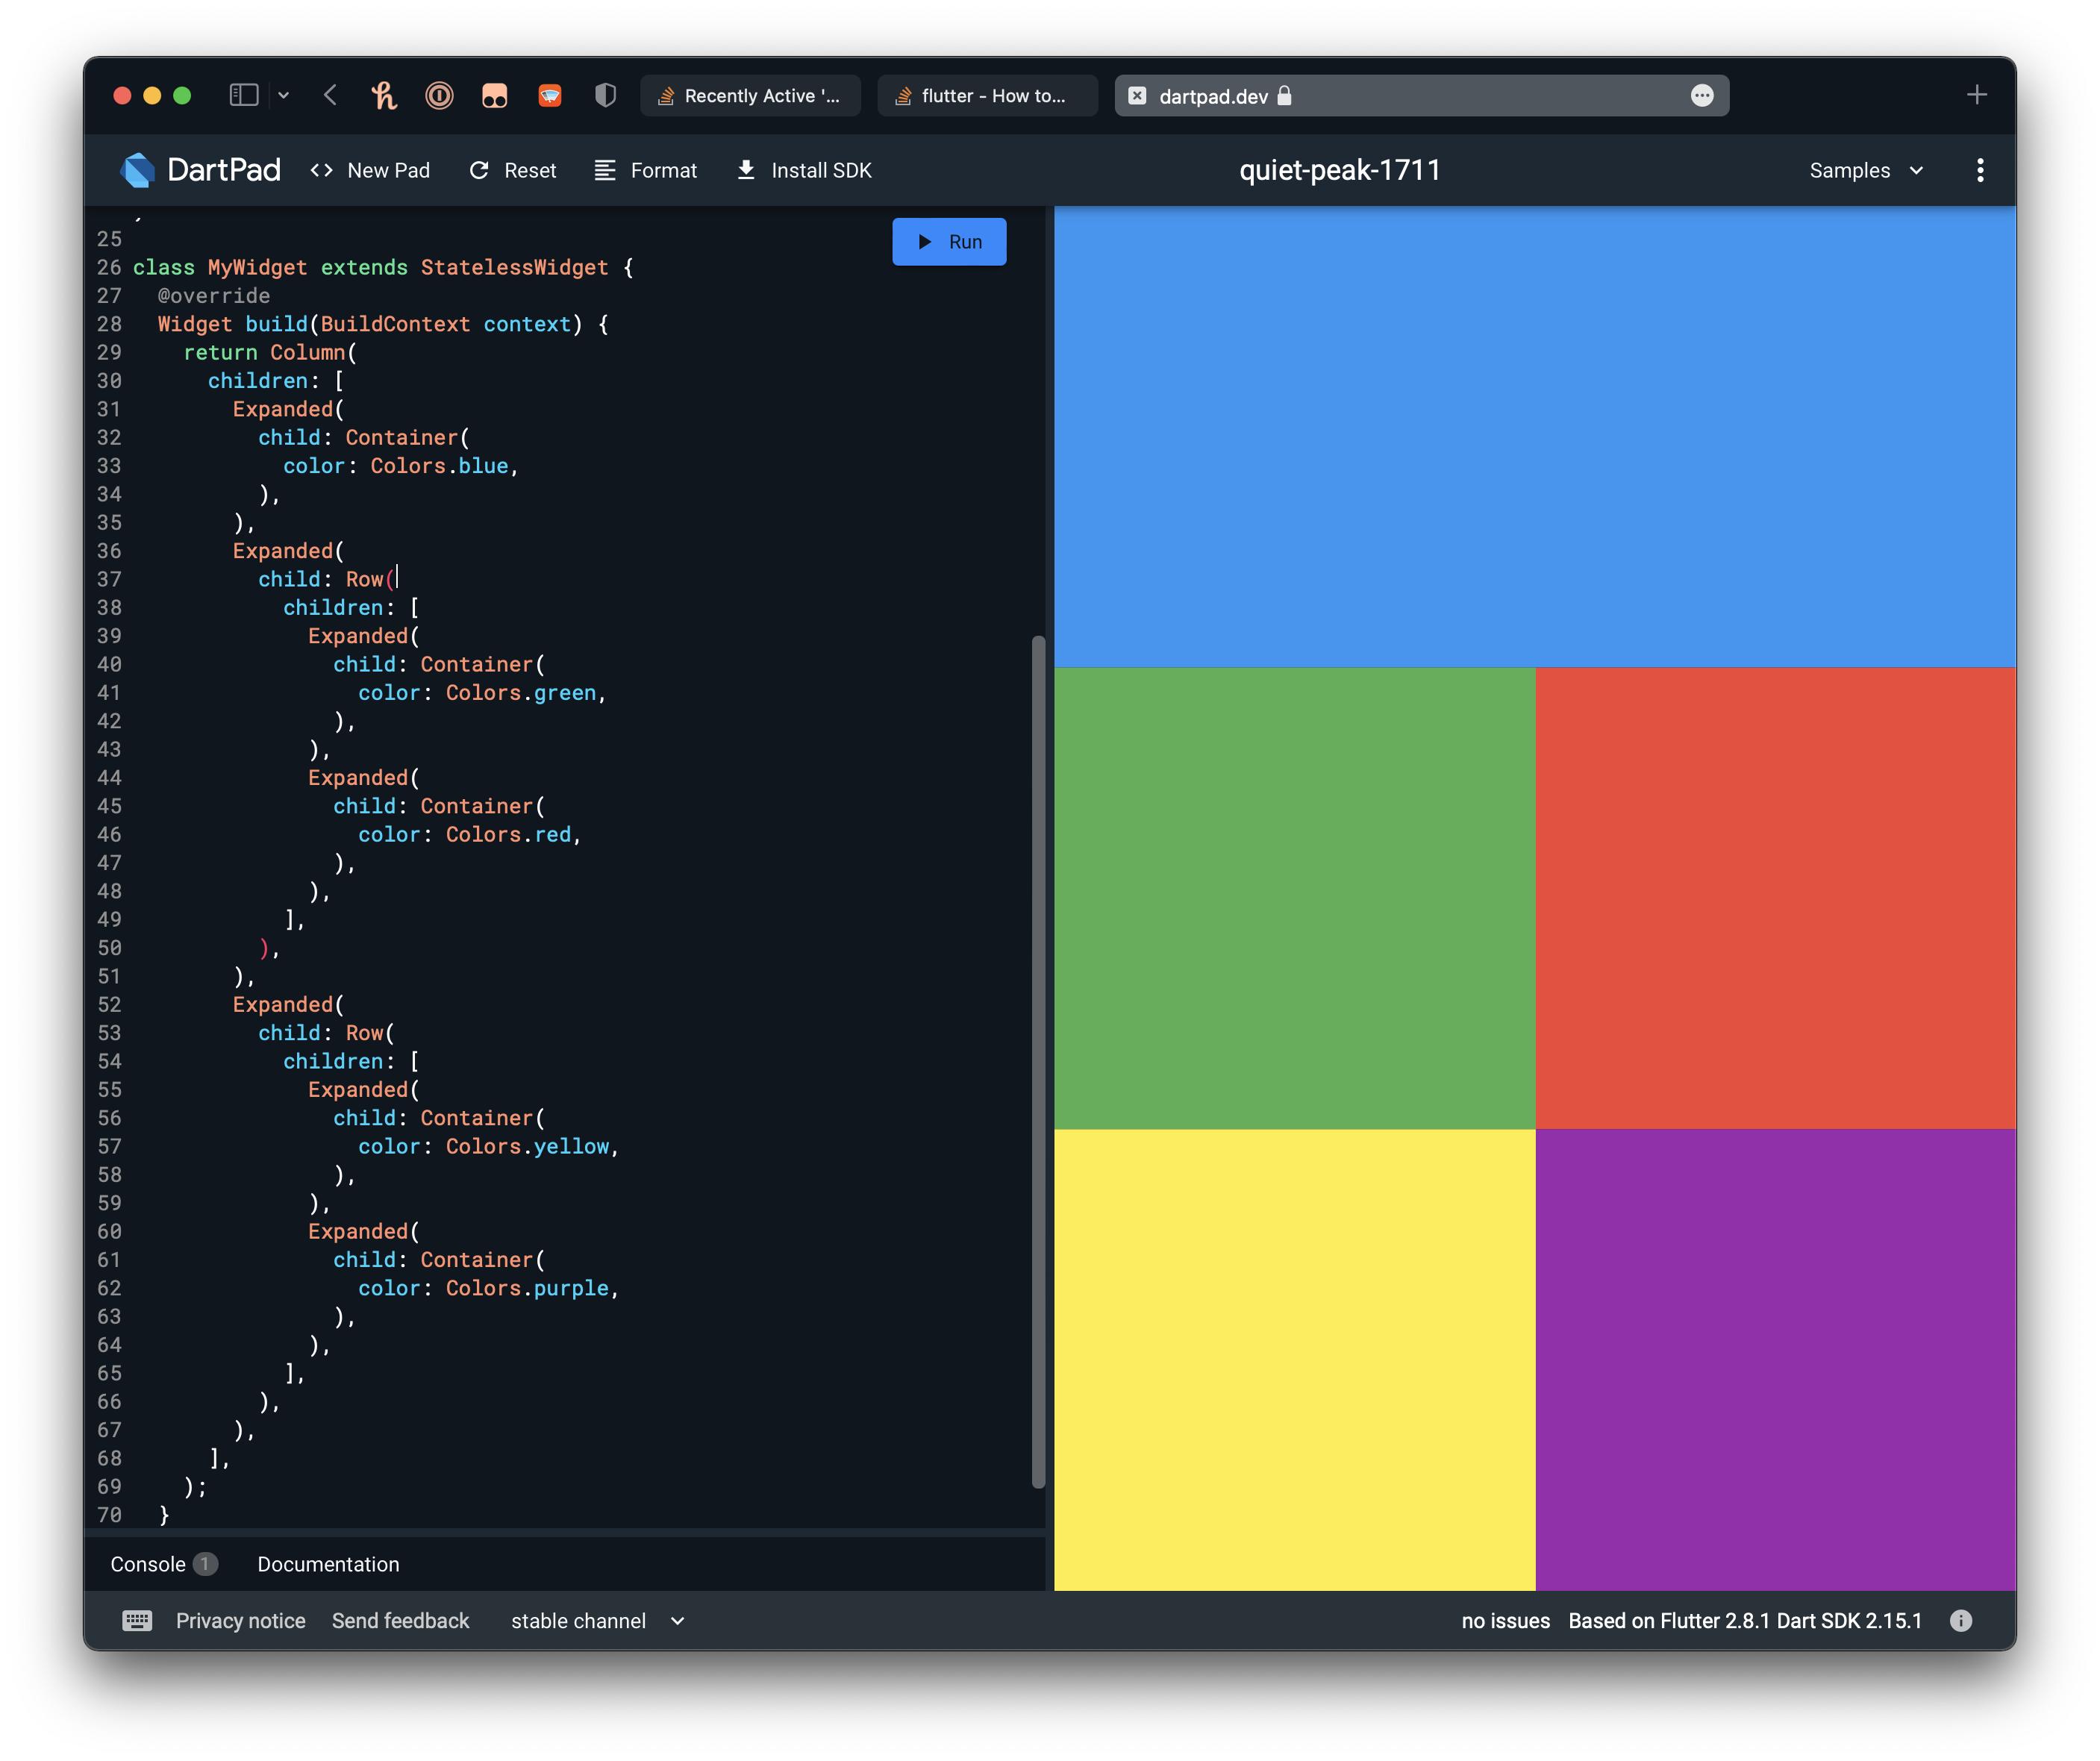Screen dimensions: 2100x1761
Task: Click Install SDK download icon
Action: (746, 170)
